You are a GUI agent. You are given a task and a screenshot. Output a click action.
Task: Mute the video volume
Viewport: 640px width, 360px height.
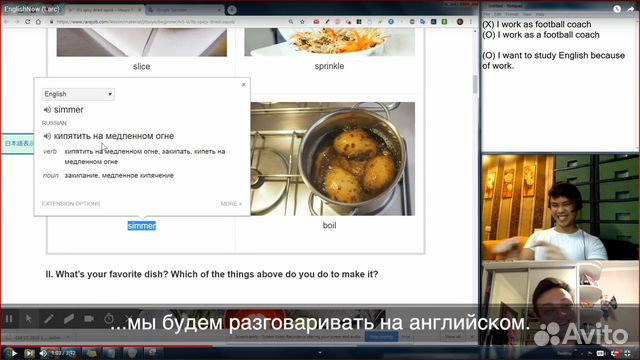tap(43, 353)
